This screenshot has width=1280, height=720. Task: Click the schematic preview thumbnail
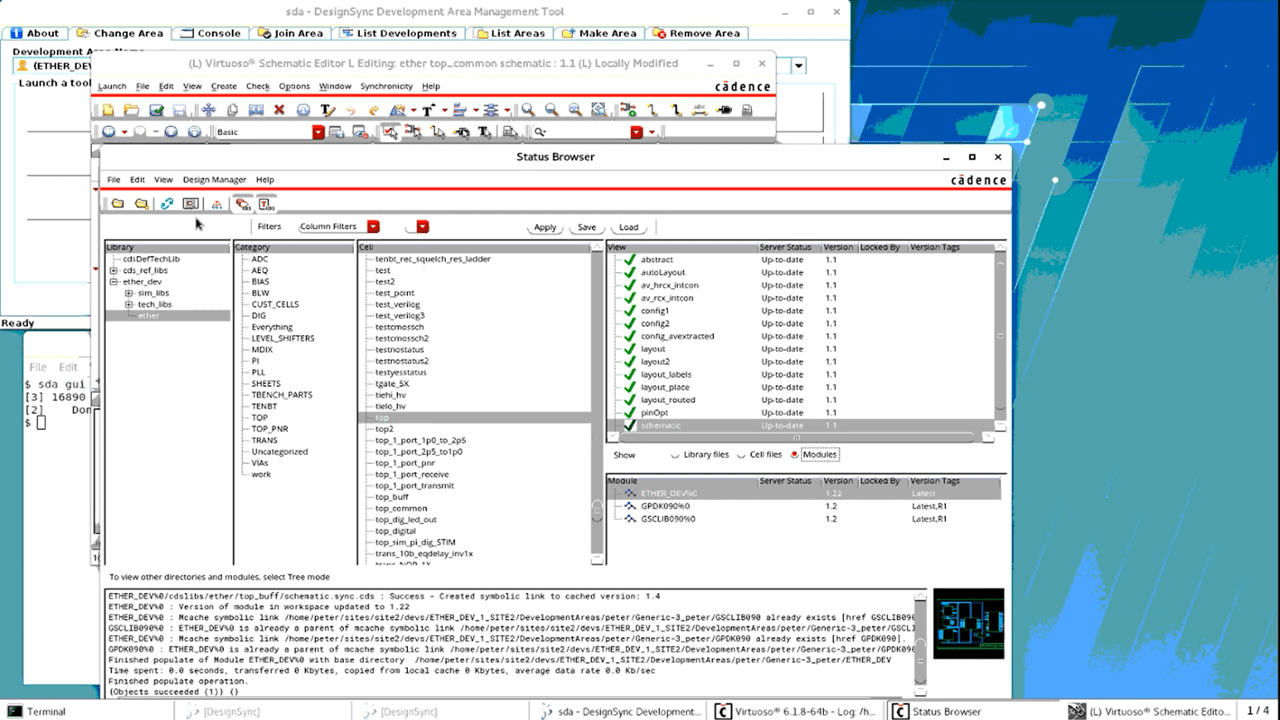[968, 623]
